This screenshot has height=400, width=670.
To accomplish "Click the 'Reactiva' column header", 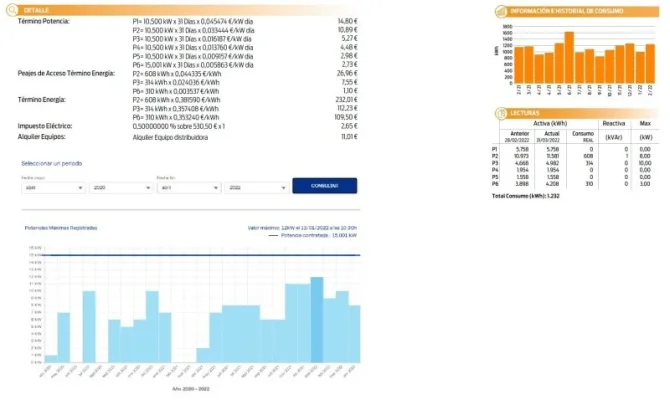I will [x=614, y=124].
